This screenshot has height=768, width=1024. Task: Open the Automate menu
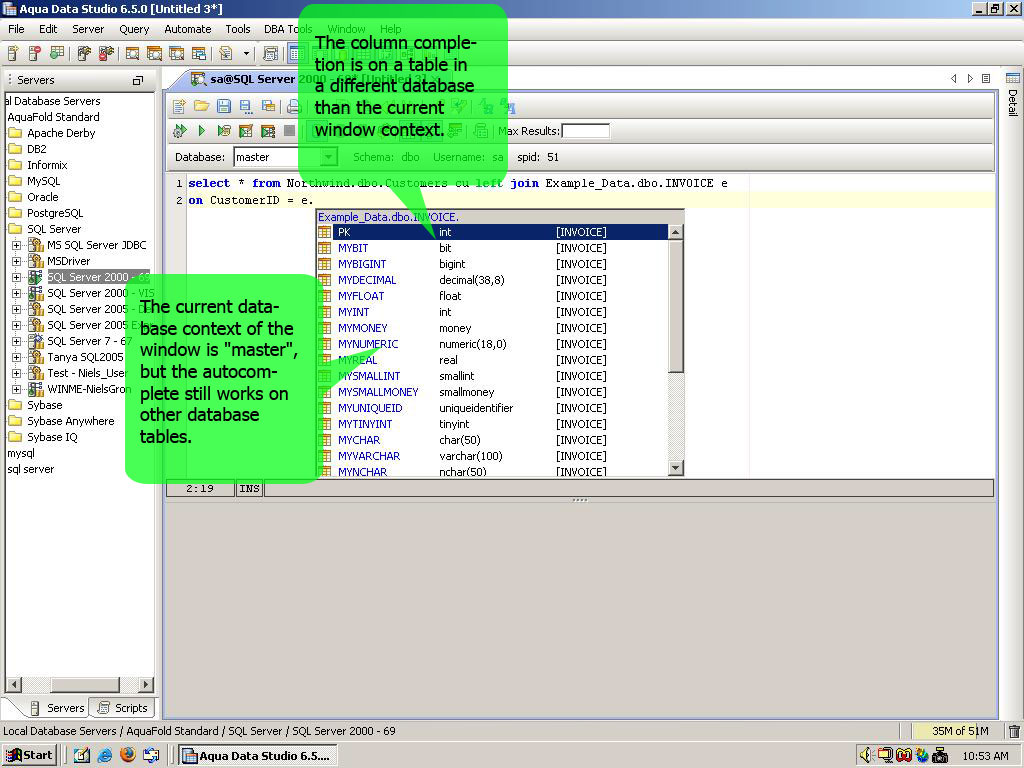188,29
